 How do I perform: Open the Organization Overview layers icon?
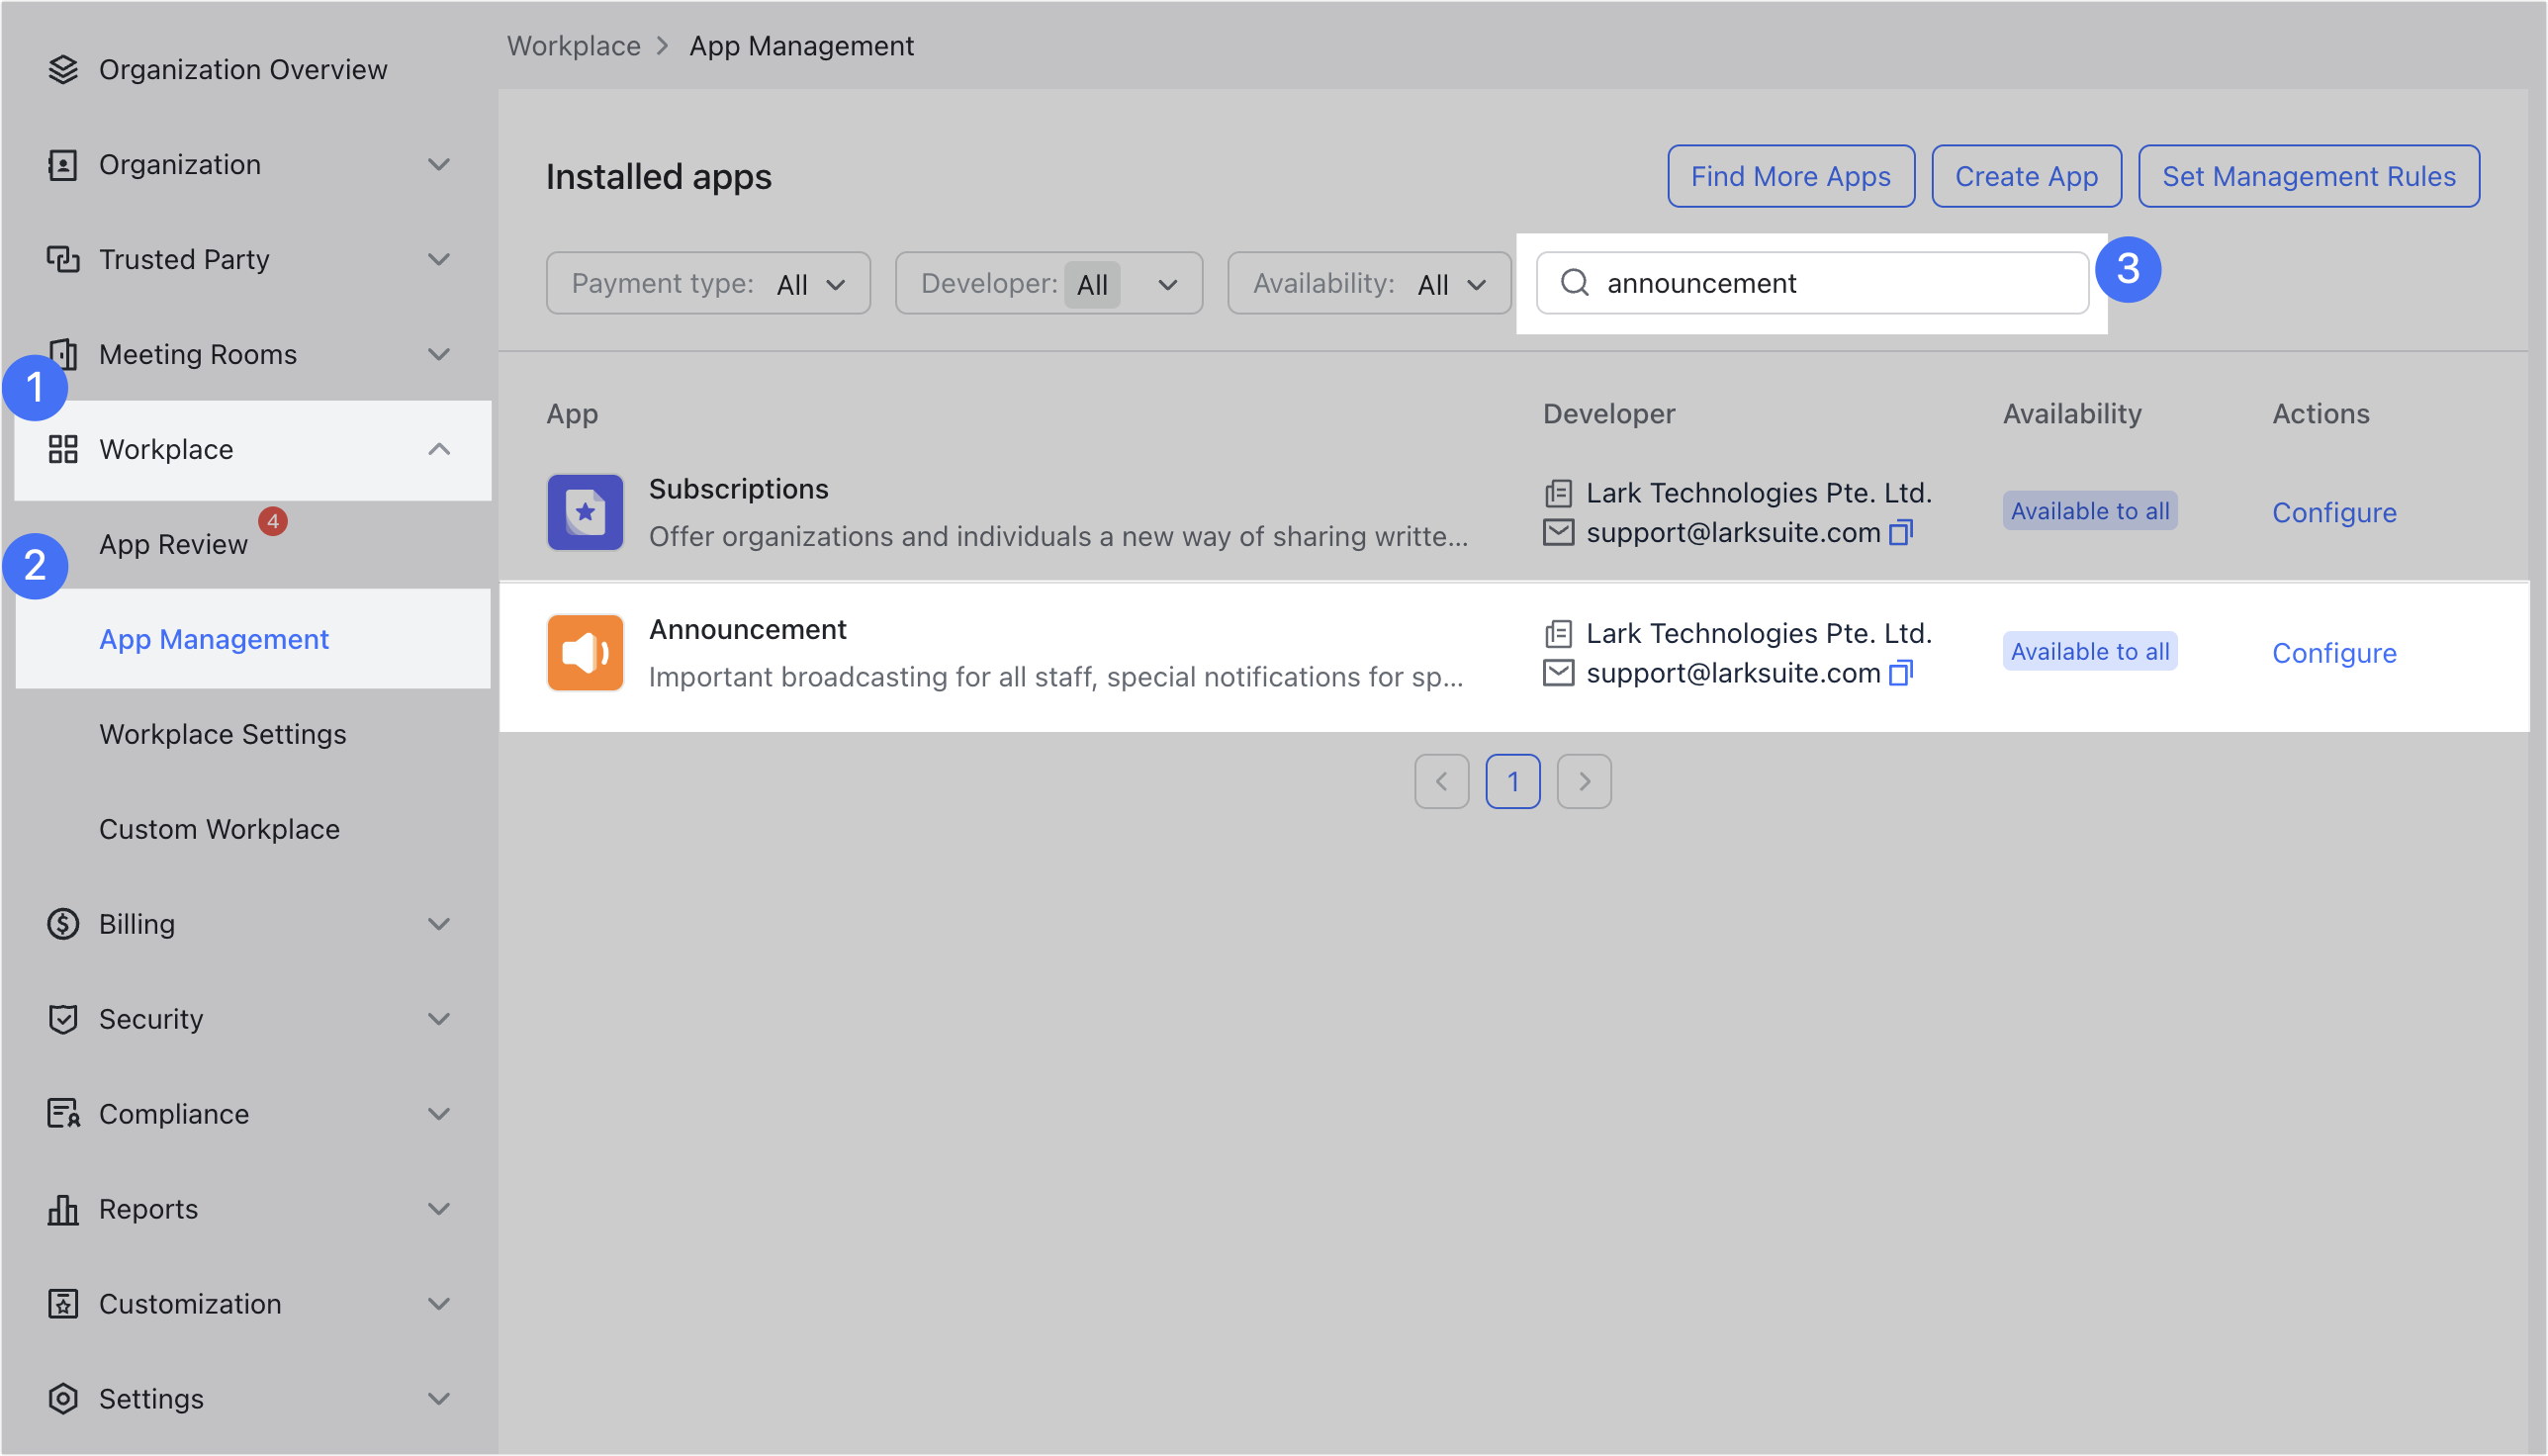63,69
